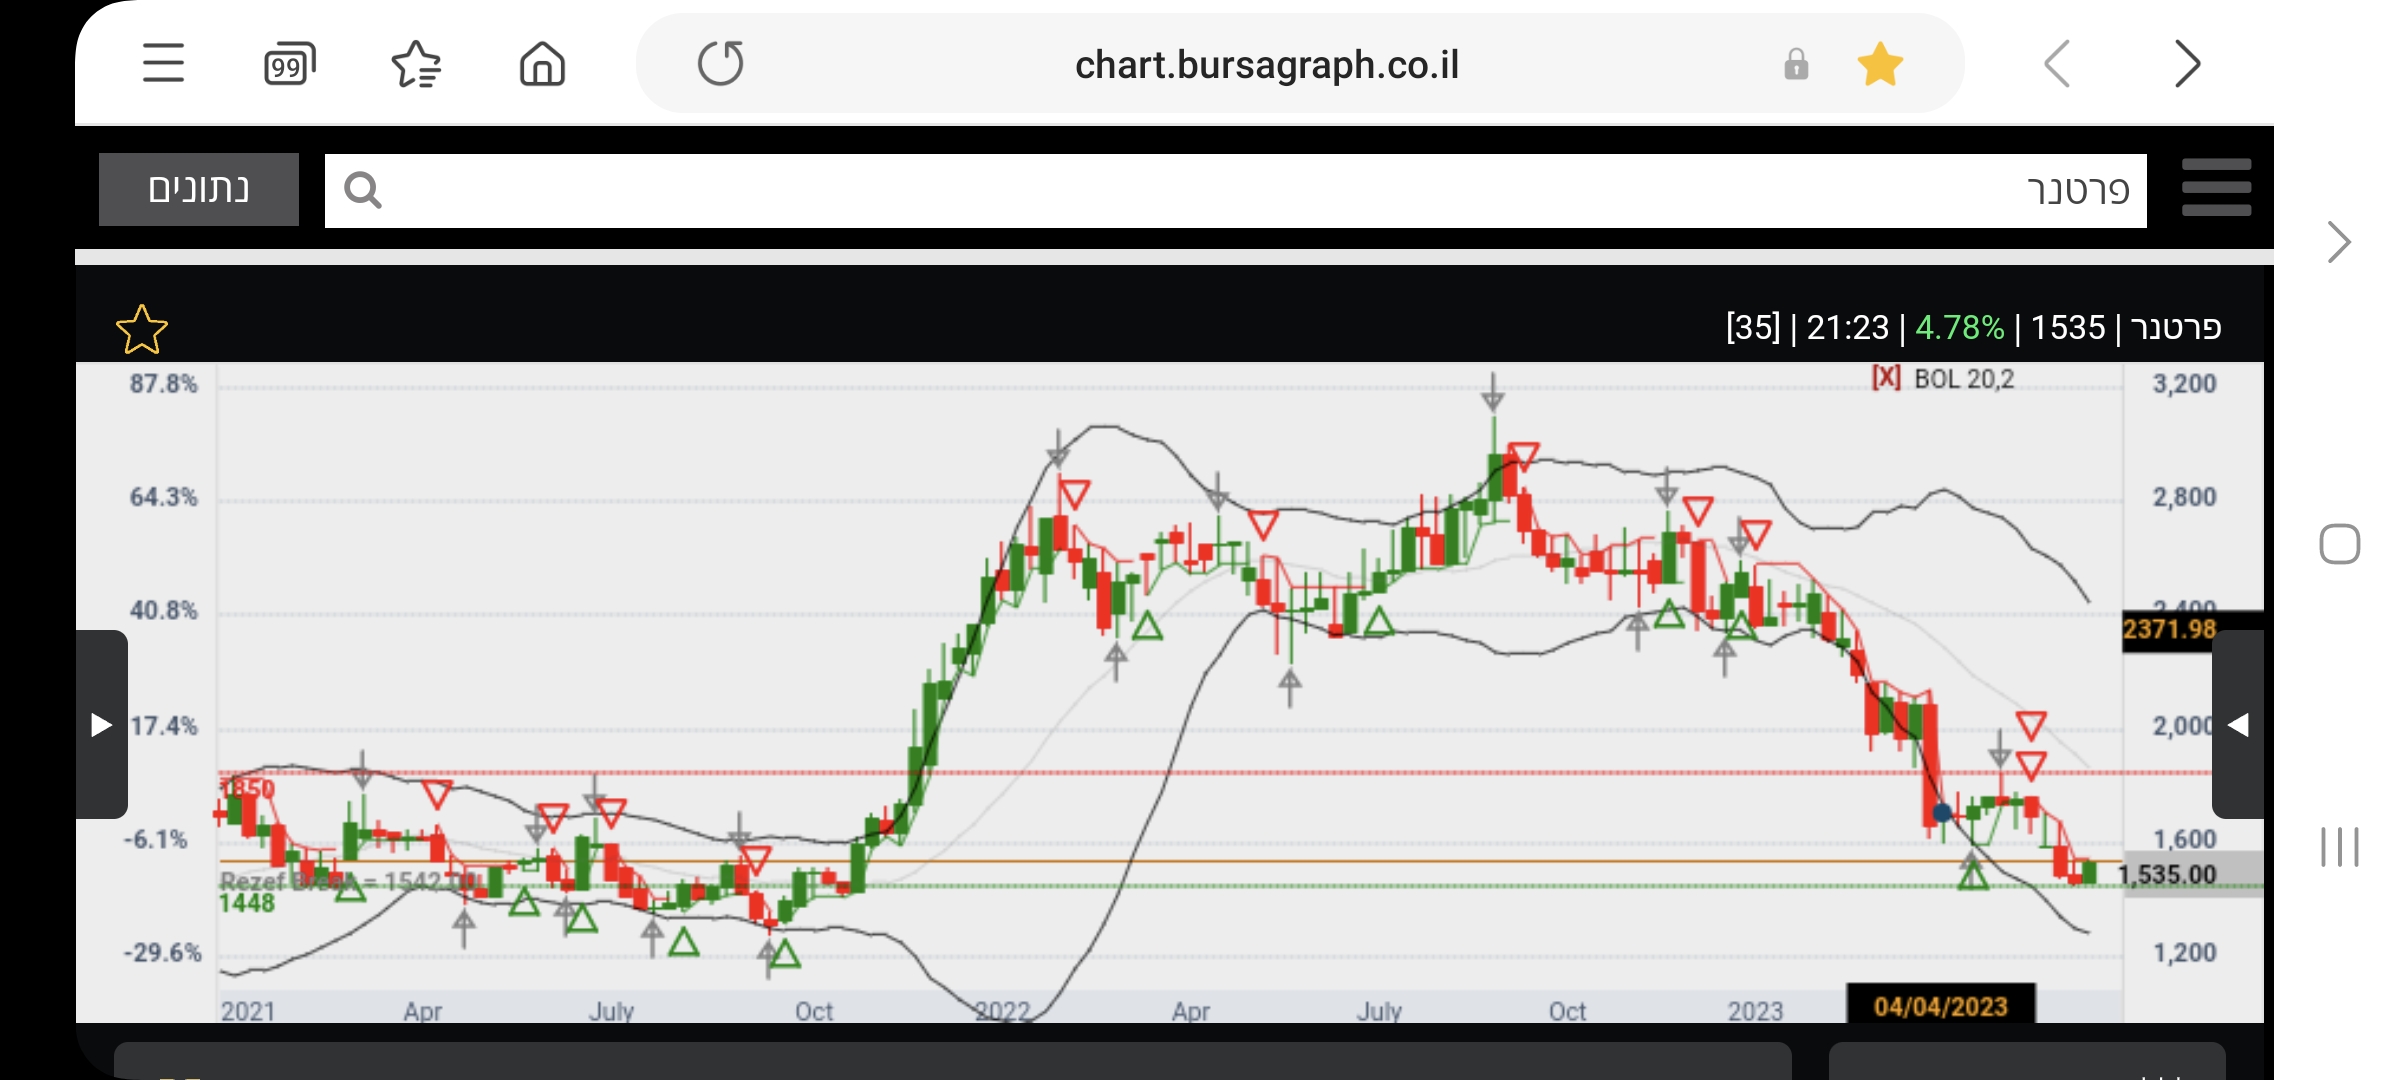Reload the page with refresh icon
The image size is (2400, 1080).
point(720,64)
